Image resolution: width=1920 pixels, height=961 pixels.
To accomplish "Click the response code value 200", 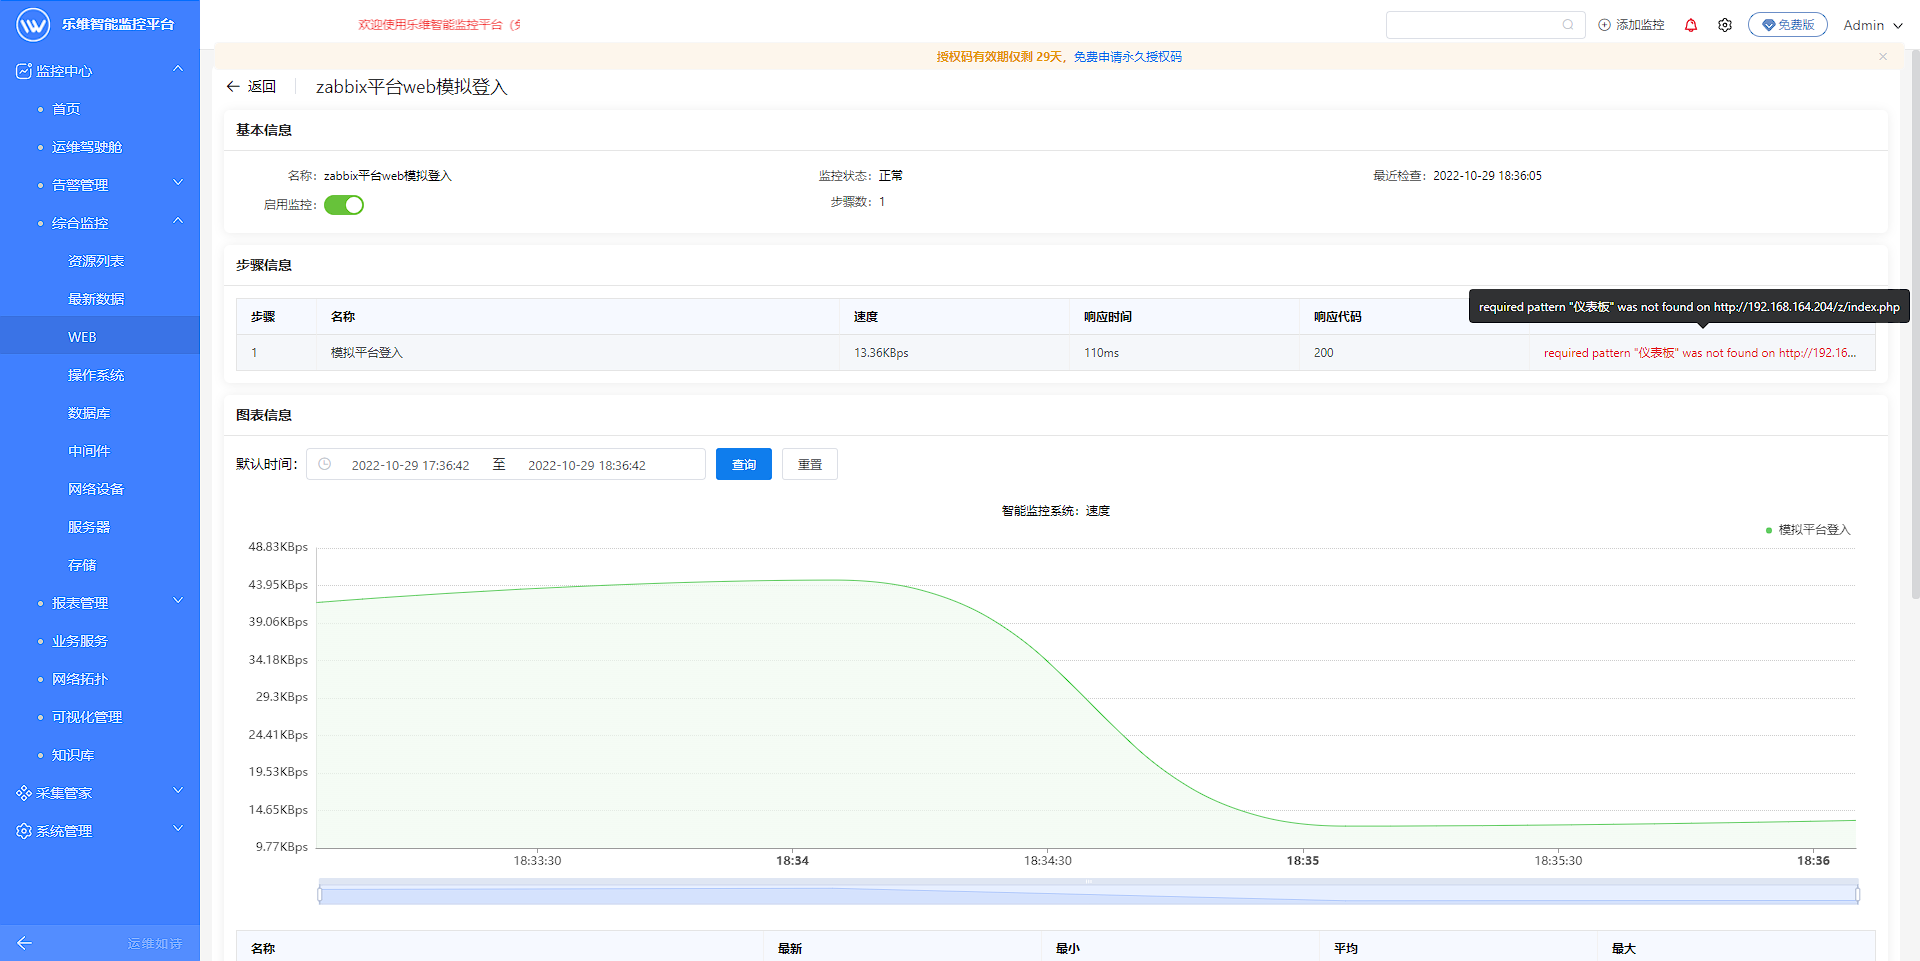I will tap(1323, 353).
